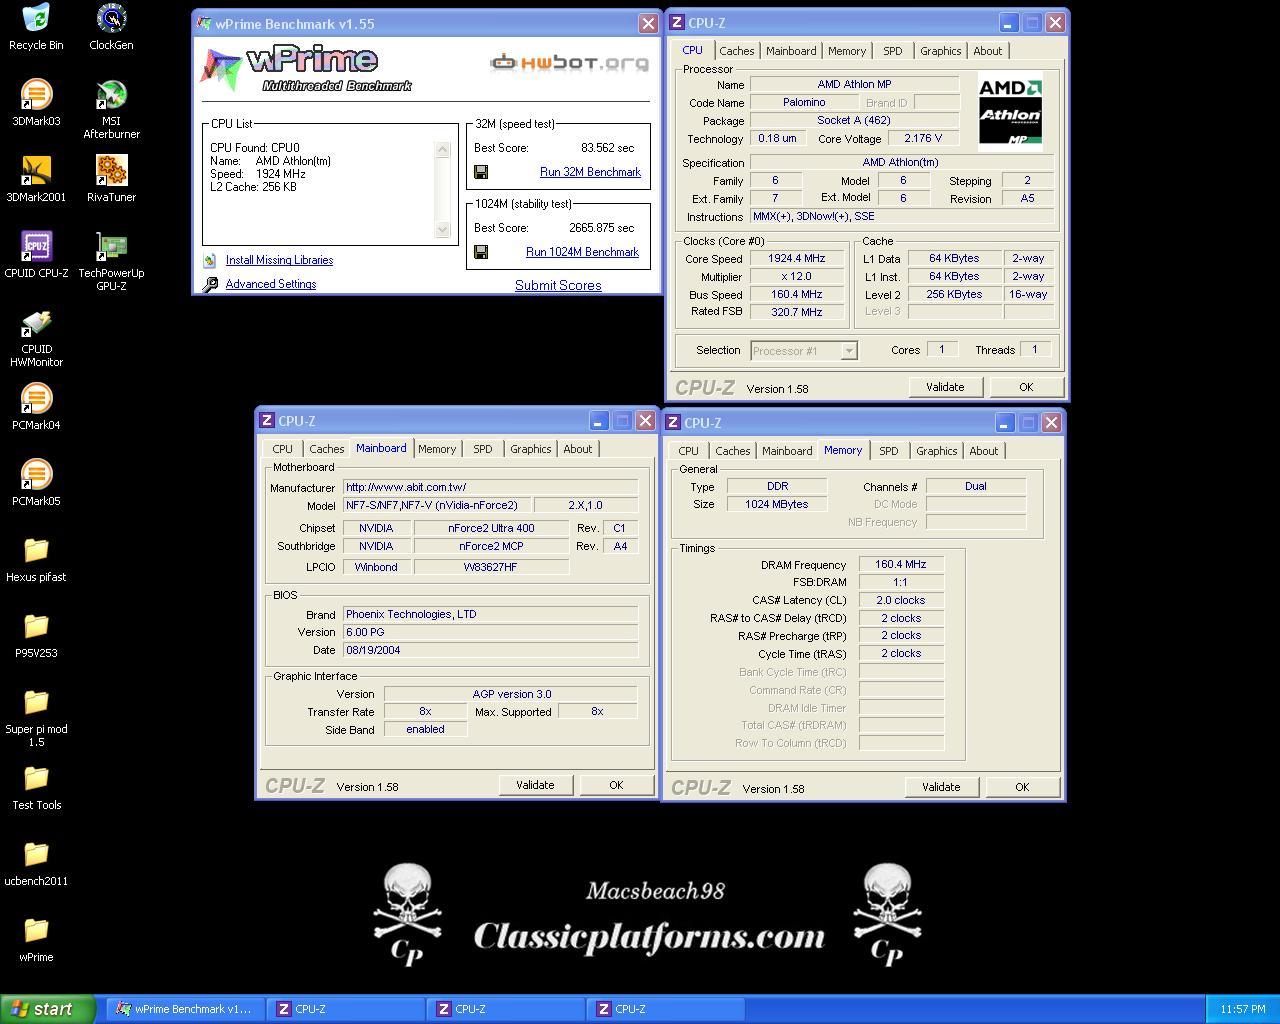Click the Install Missing Libraries icon

tap(210, 260)
